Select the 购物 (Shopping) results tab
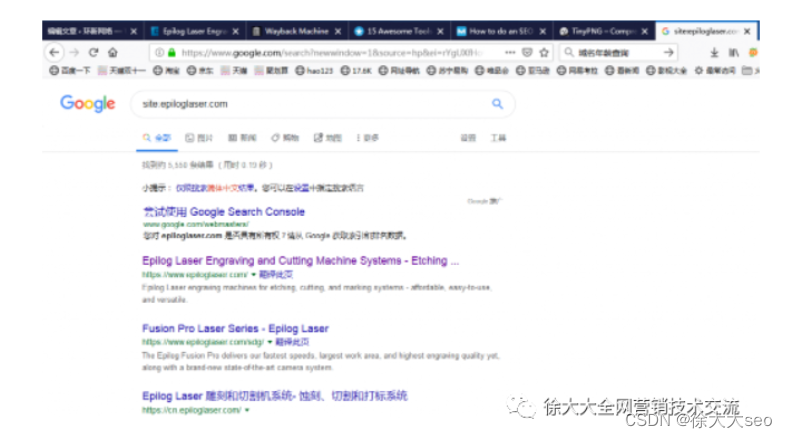This screenshot has width=787, height=438. pyautogui.click(x=285, y=138)
